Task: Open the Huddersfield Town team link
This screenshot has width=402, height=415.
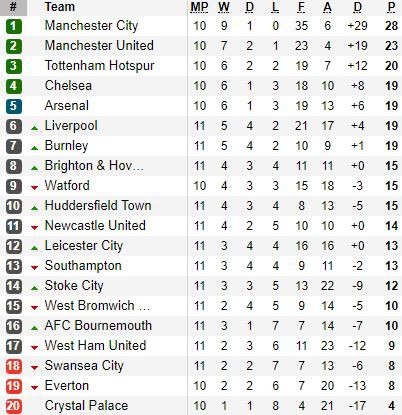Action: pyautogui.click(x=98, y=206)
